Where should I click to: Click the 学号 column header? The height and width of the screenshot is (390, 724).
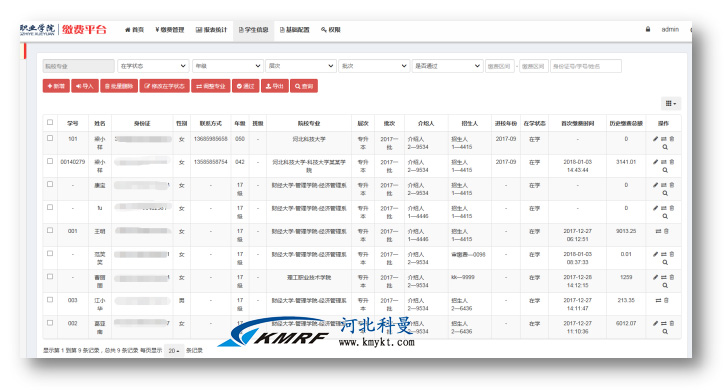[x=72, y=123]
